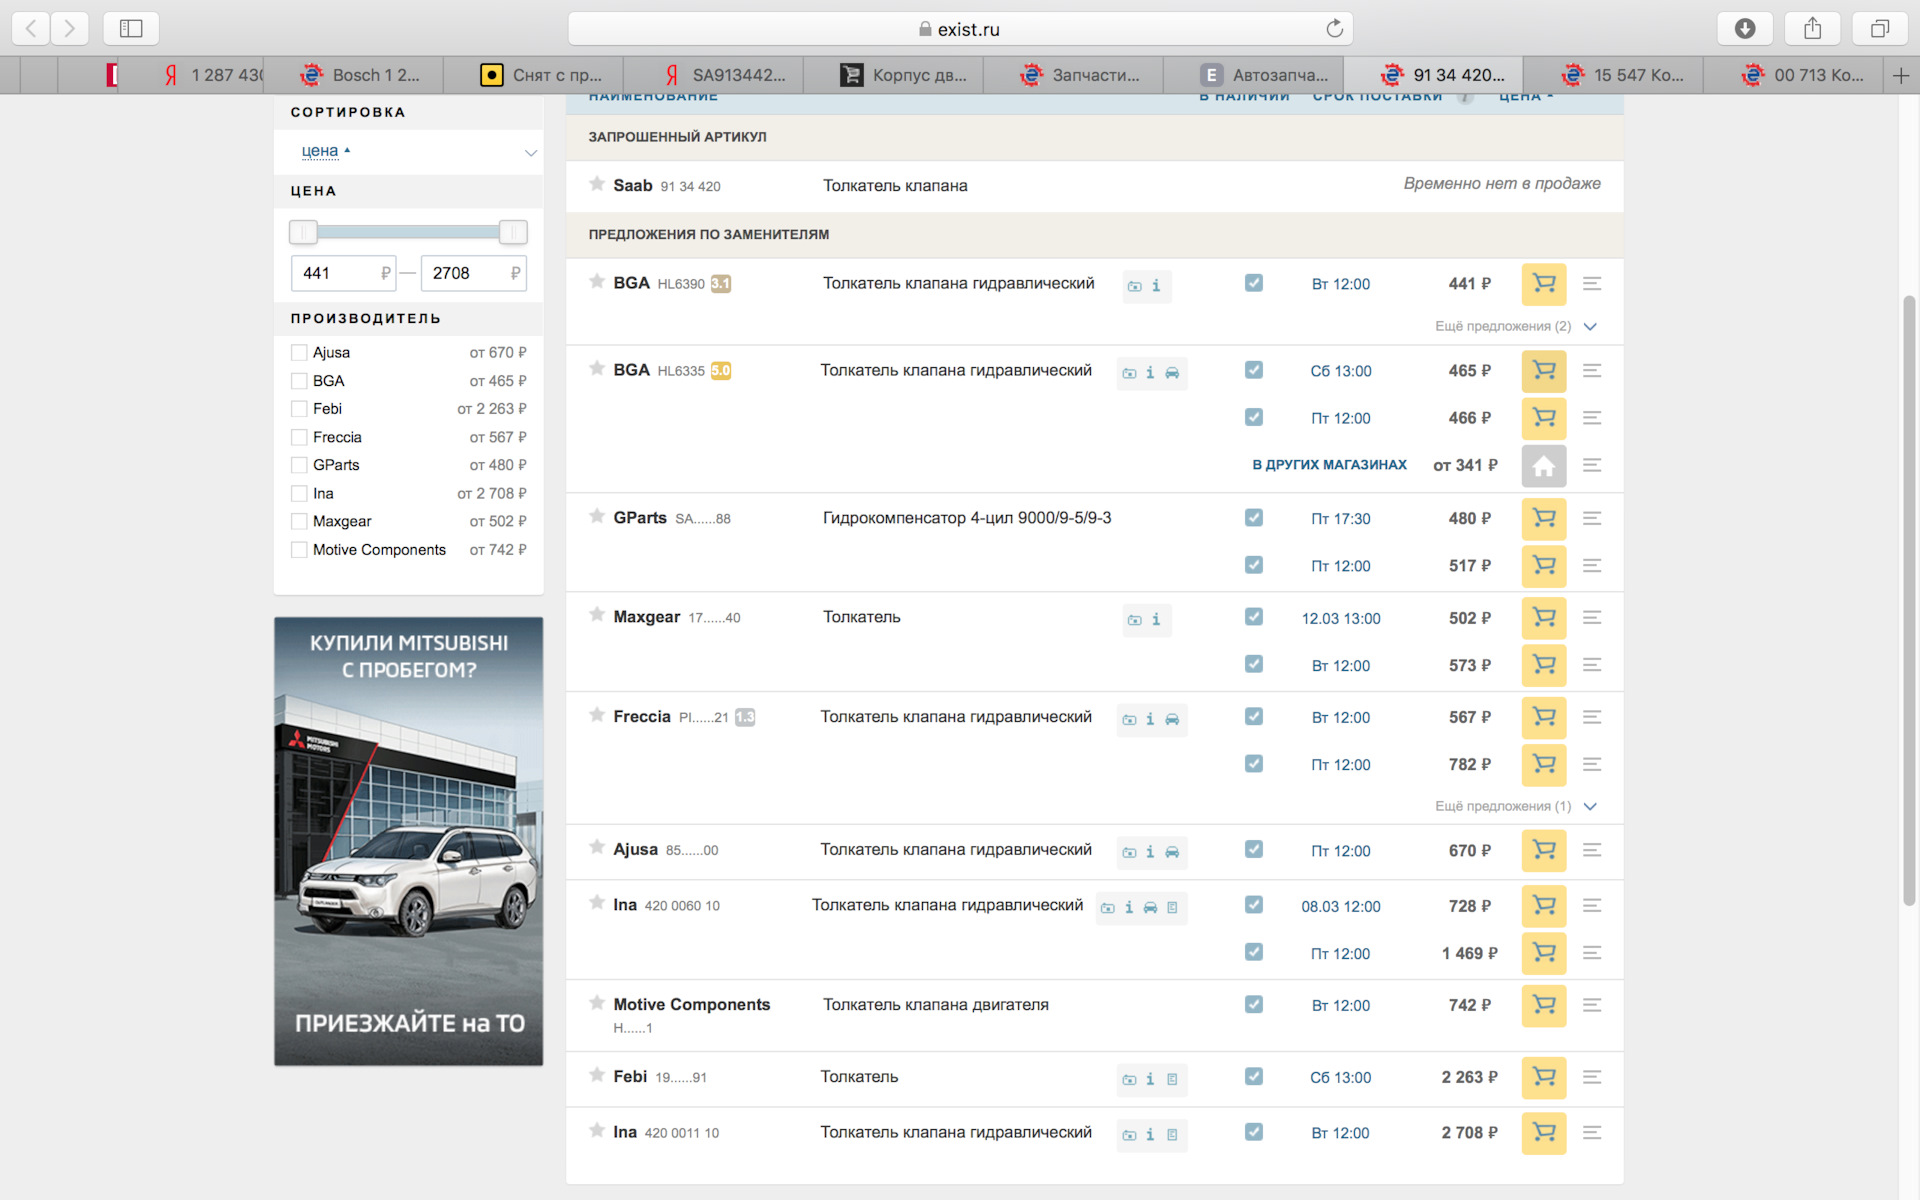Image resolution: width=1920 pixels, height=1200 pixels.
Task: Star the Febi item
Action: pos(597,1075)
